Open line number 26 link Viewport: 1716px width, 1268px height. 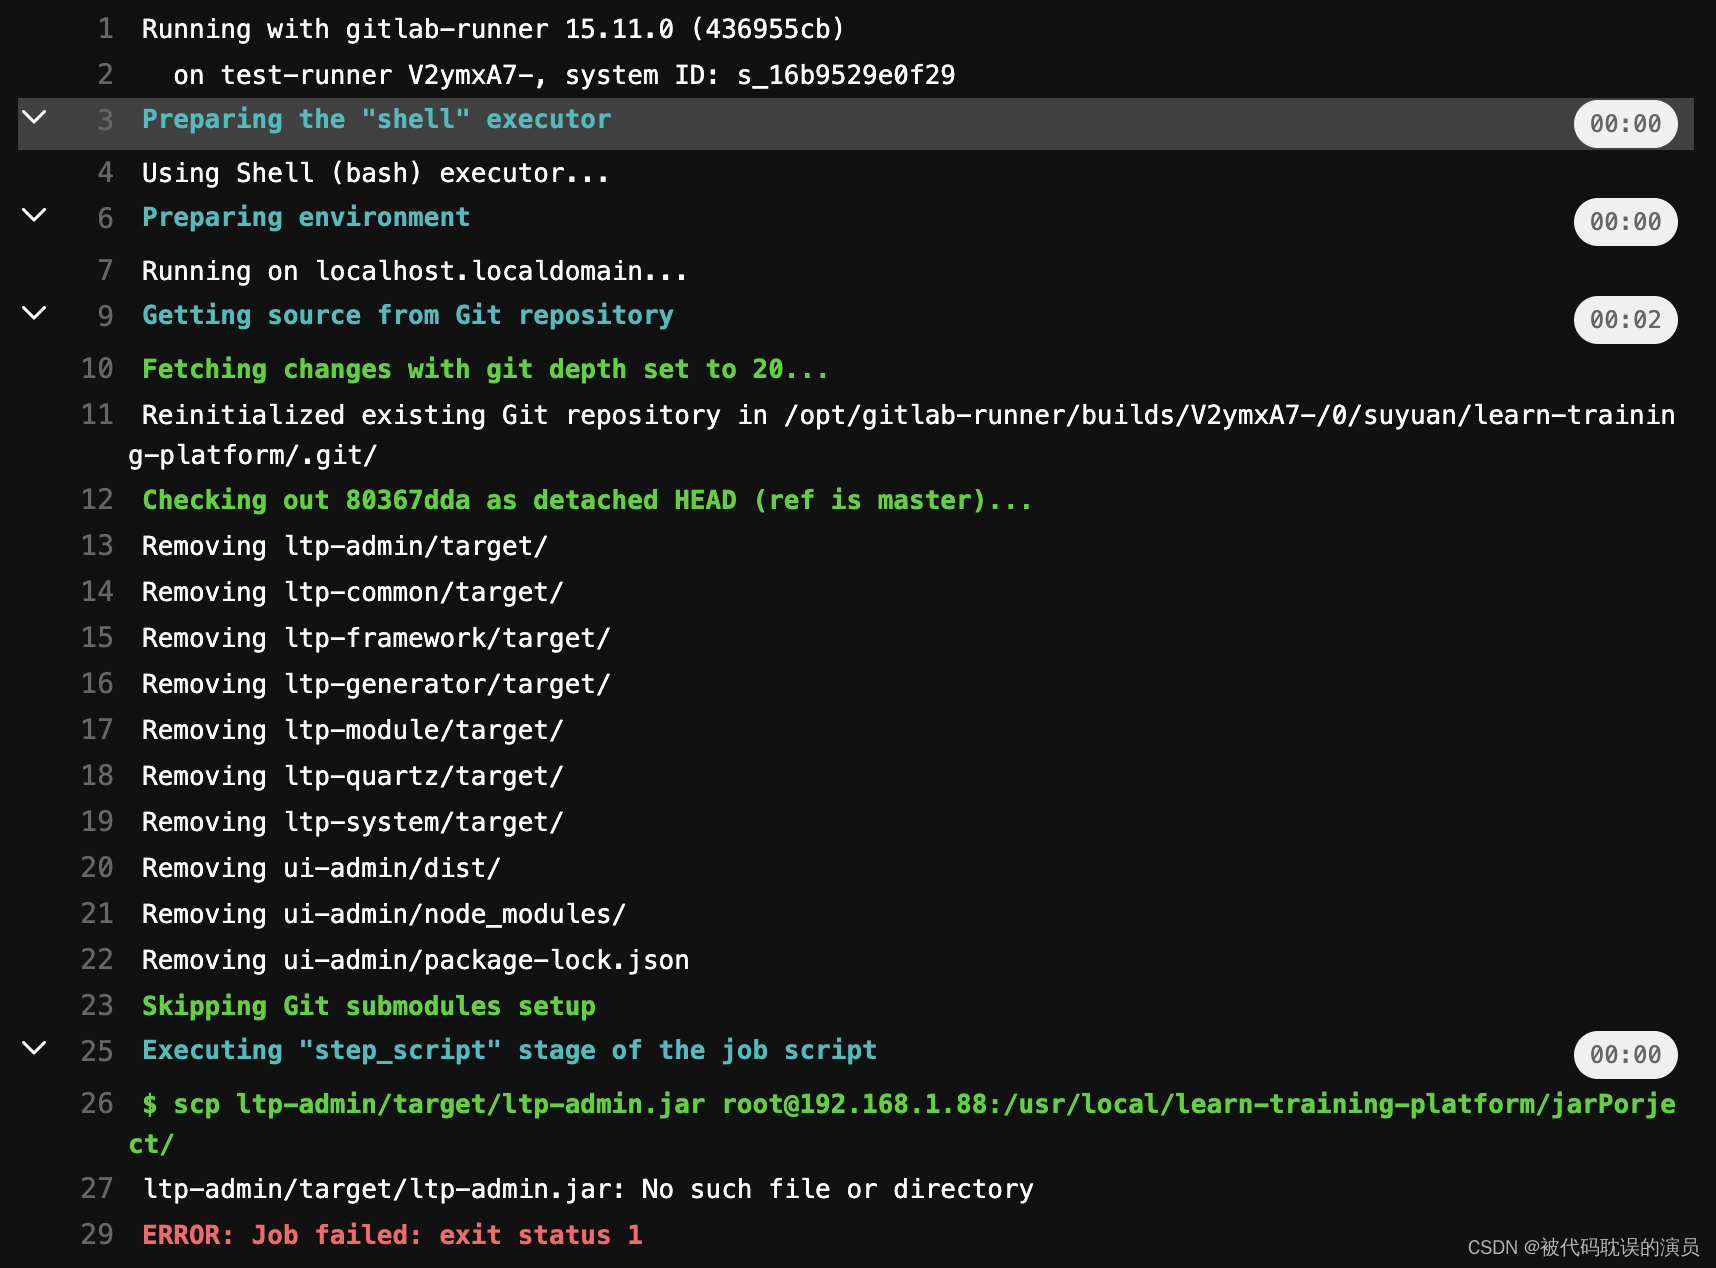(x=97, y=1104)
